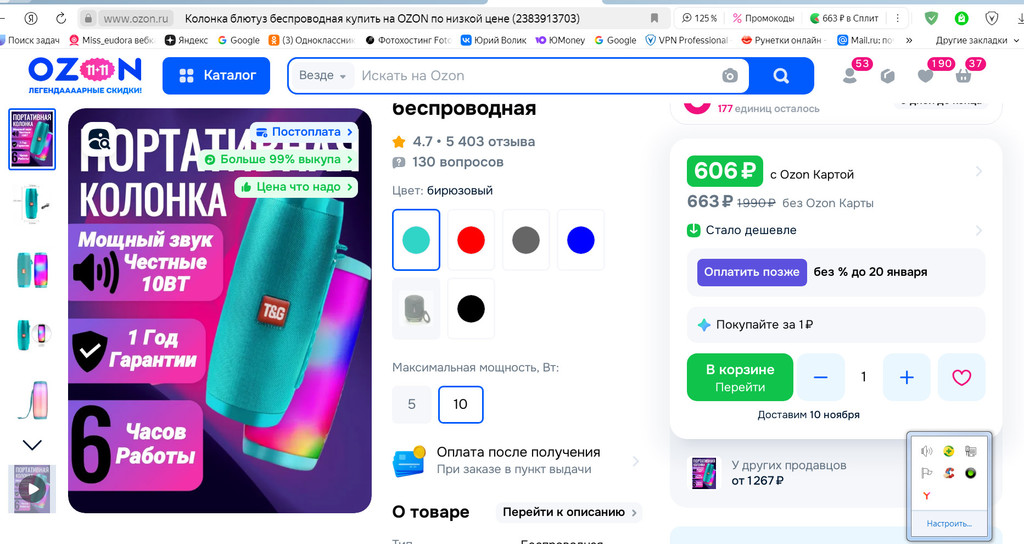1024x544 pixels.
Task: Open the Везде search scope dropdown
Action: click(322, 76)
